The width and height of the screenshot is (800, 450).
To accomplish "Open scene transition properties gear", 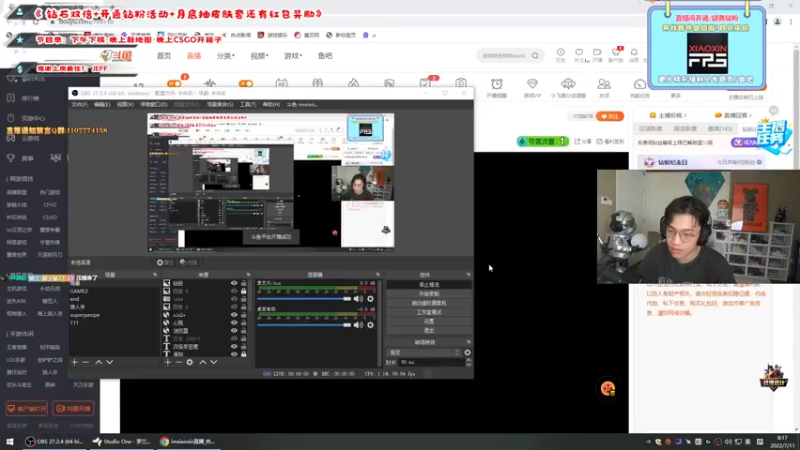I will [x=467, y=353].
